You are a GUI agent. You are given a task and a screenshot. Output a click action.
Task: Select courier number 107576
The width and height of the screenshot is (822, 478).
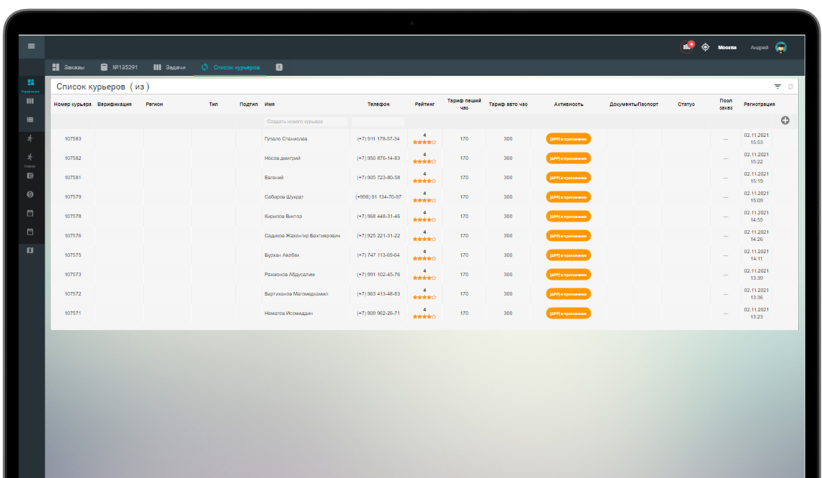pos(73,236)
